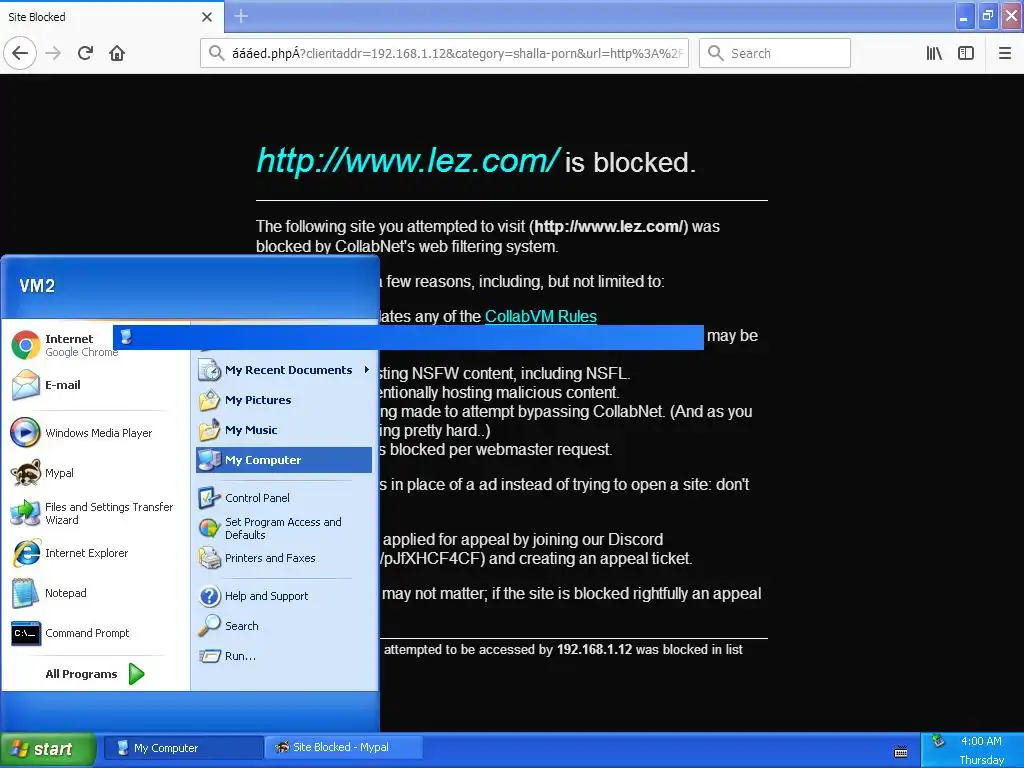The height and width of the screenshot is (768, 1024).
Task: Open Mypal browser from Start menu
Action: [43, 473]
